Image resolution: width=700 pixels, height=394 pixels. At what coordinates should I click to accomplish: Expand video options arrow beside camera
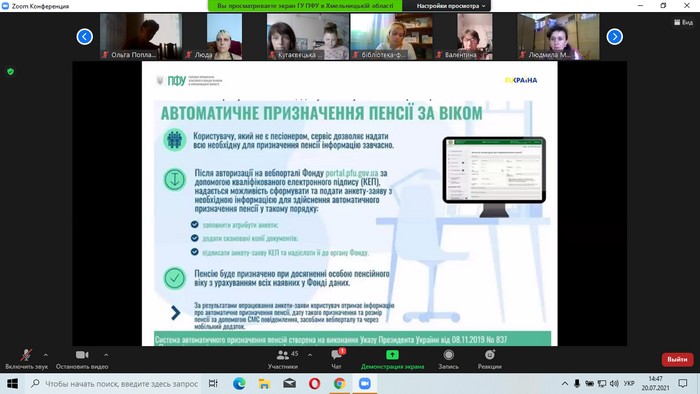click(106, 355)
